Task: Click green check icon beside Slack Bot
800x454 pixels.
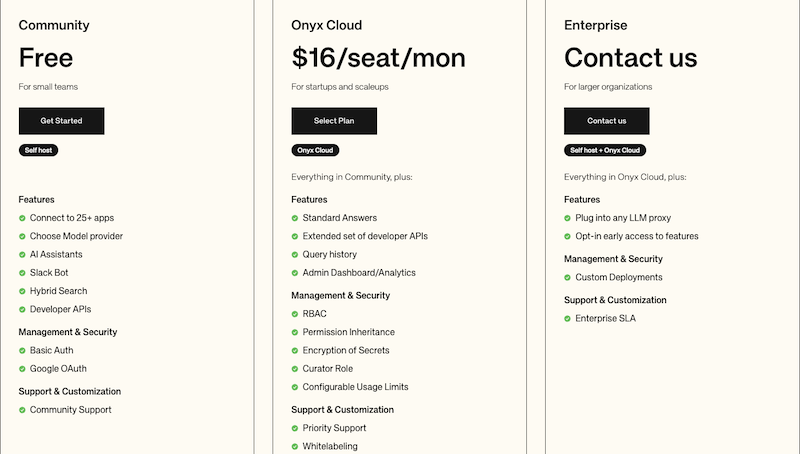Action: point(22,273)
